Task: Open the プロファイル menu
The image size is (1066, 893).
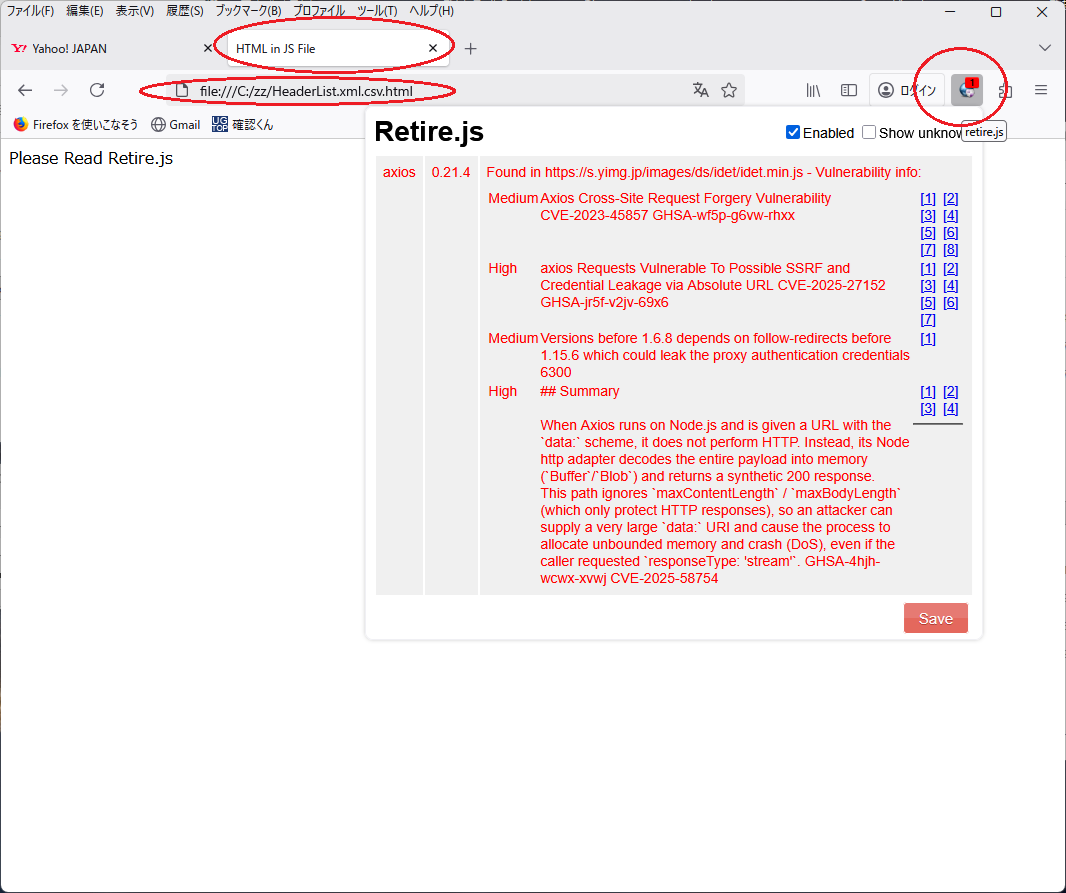Action: tap(319, 11)
